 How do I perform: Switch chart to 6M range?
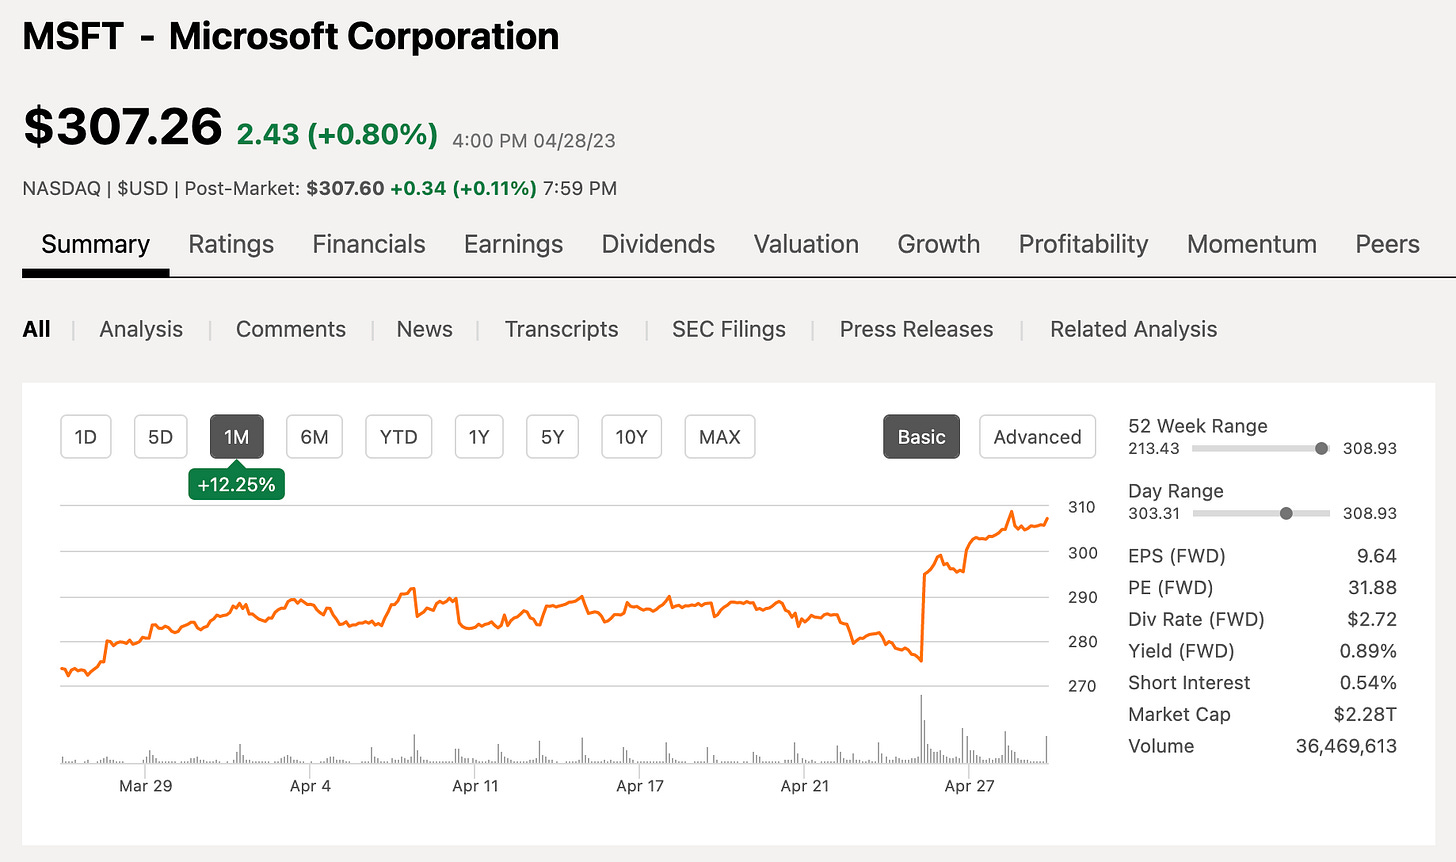click(315, 437)
